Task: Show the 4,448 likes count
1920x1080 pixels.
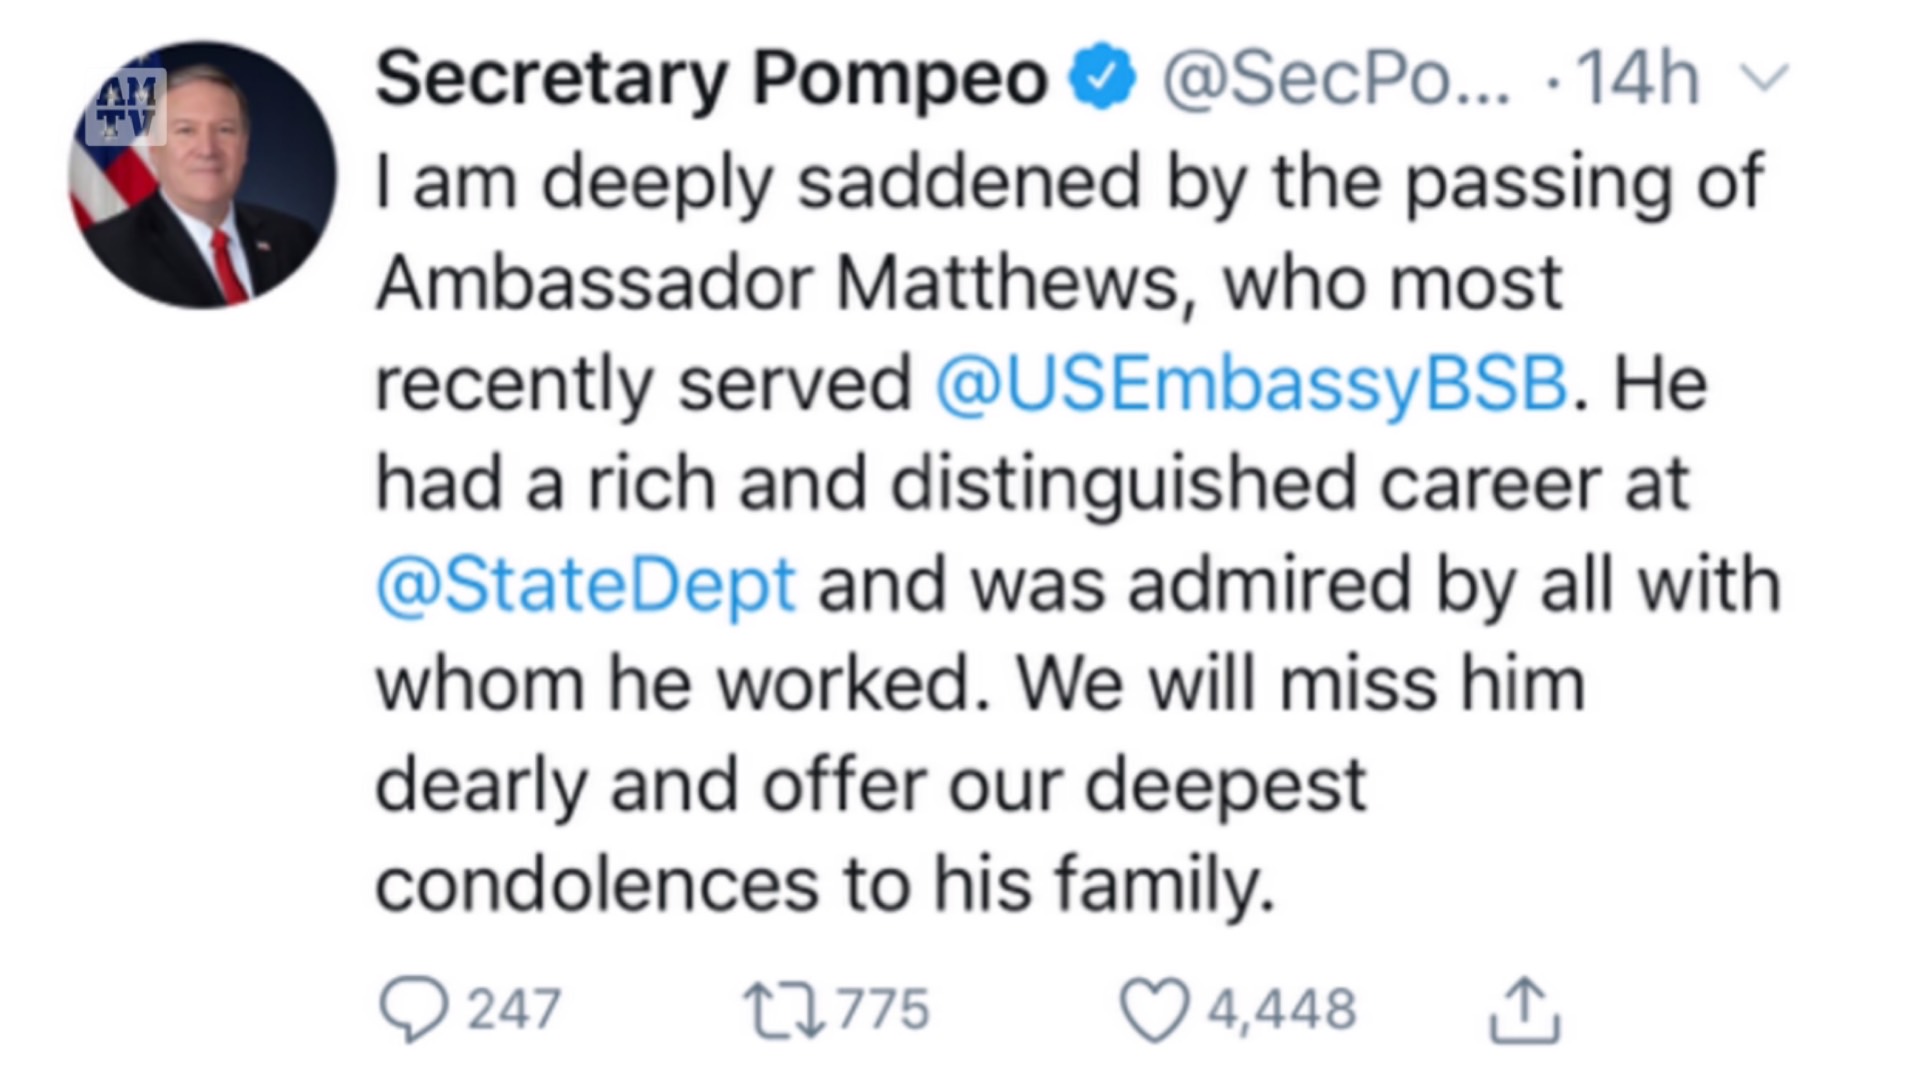Action: click(1282, 1009)
